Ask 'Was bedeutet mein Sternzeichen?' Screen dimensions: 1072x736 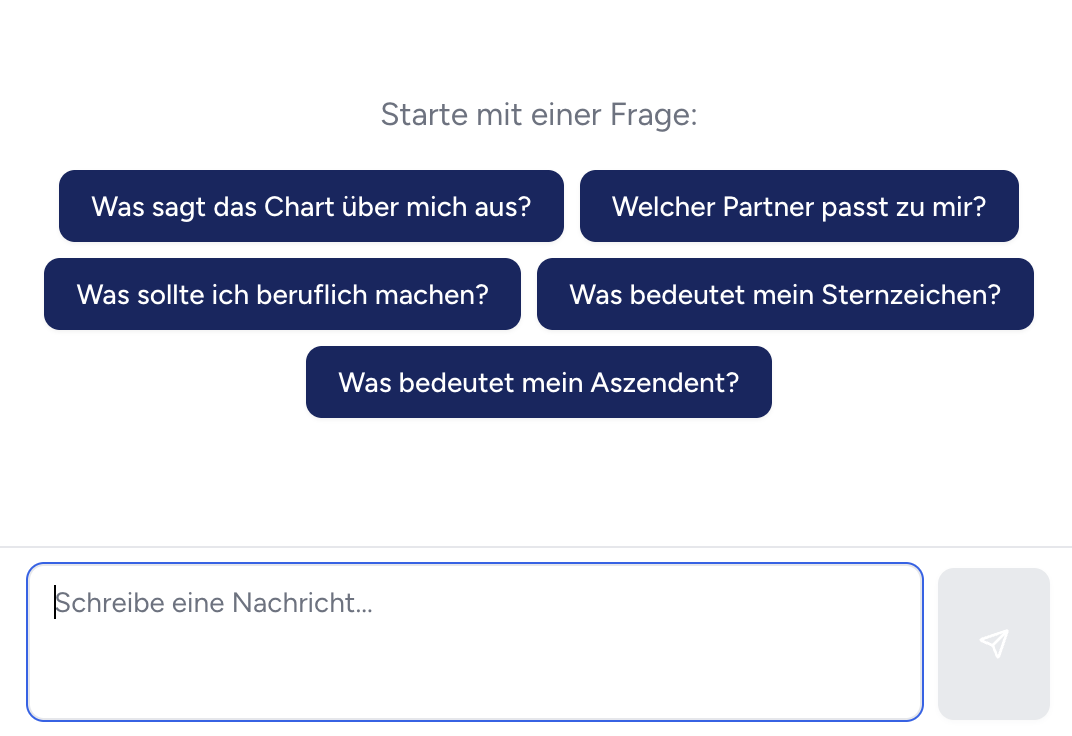[x=785, y=294]
